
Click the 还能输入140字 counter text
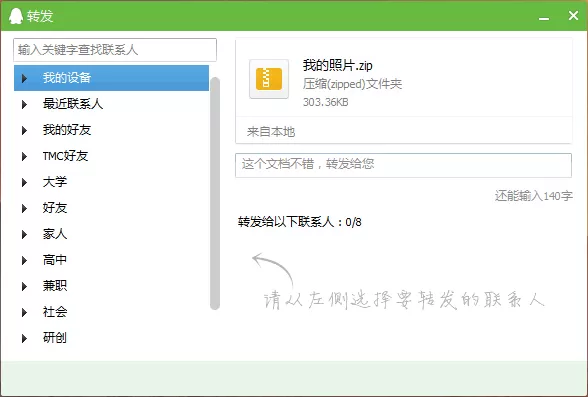point(534,196)
